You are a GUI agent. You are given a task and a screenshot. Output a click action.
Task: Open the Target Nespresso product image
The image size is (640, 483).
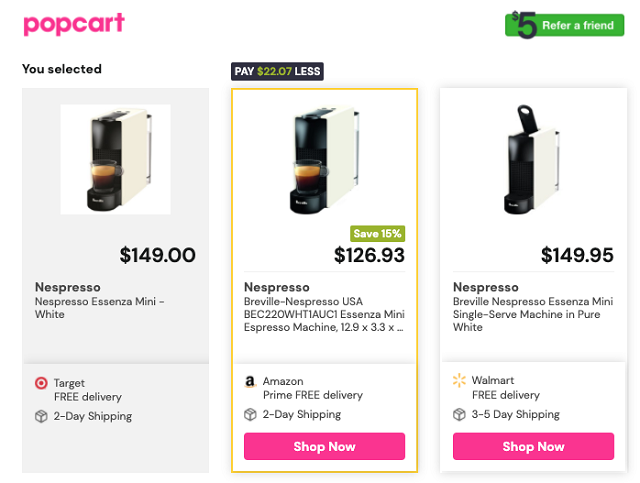115,159
